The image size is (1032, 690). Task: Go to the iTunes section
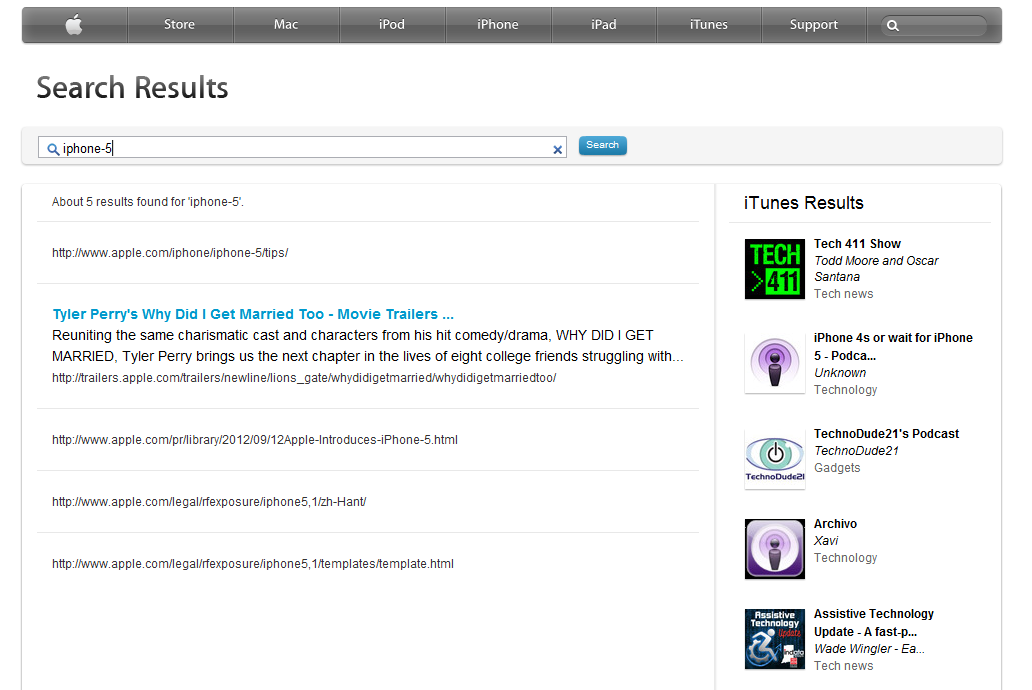(x=709, y=25)
